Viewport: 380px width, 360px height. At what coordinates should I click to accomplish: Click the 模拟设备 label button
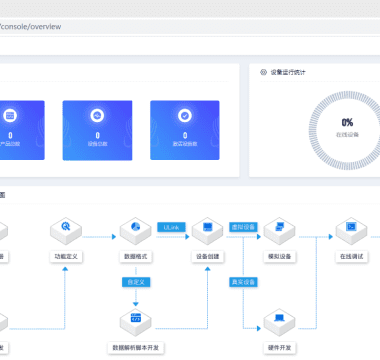(279, 256)
